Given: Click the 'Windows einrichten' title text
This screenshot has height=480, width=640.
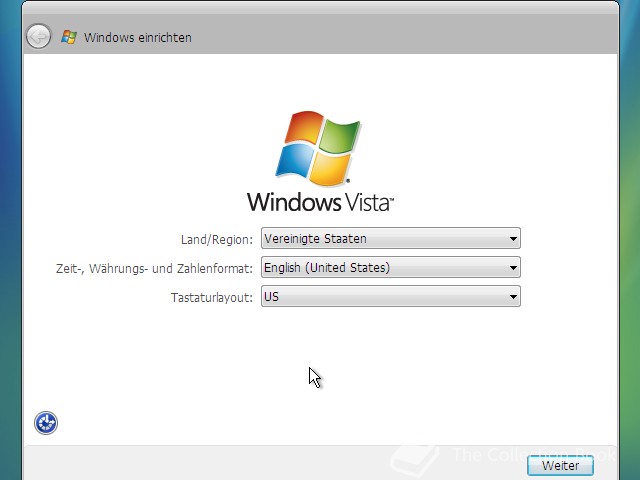Looking at the screenshot, I should click(x=138, y=38).
